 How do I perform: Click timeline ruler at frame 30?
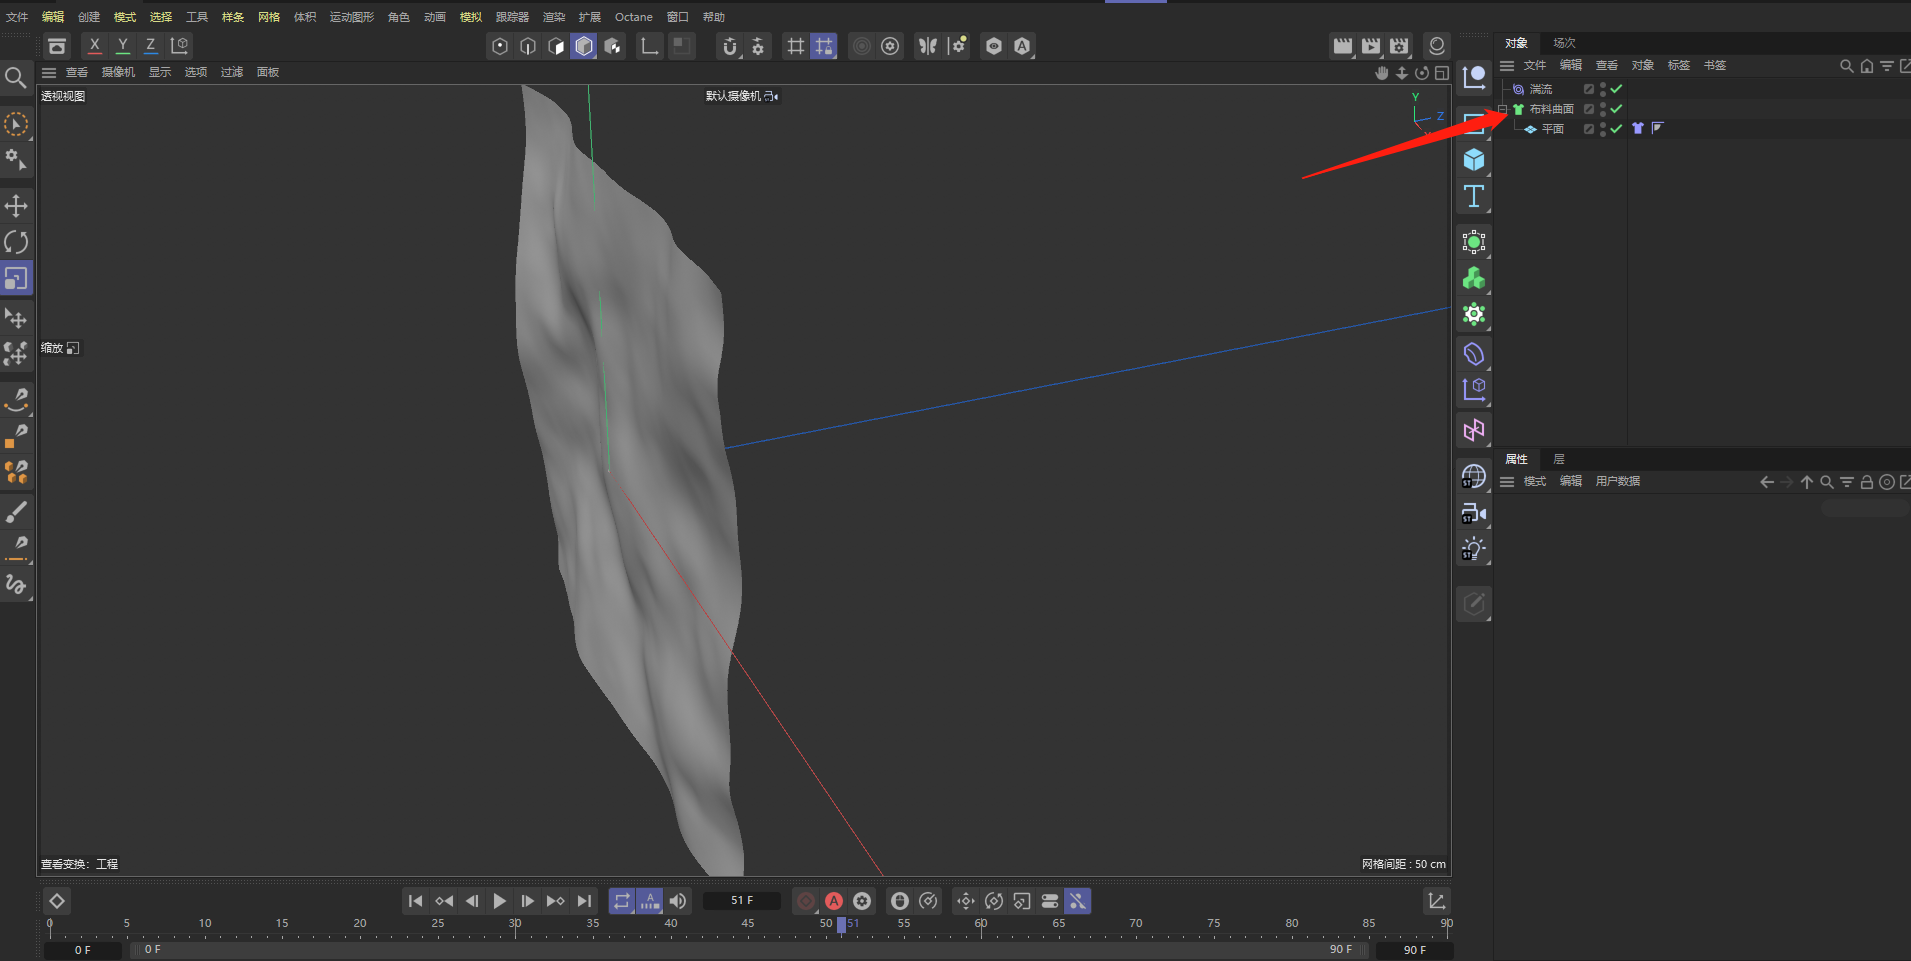515,925
